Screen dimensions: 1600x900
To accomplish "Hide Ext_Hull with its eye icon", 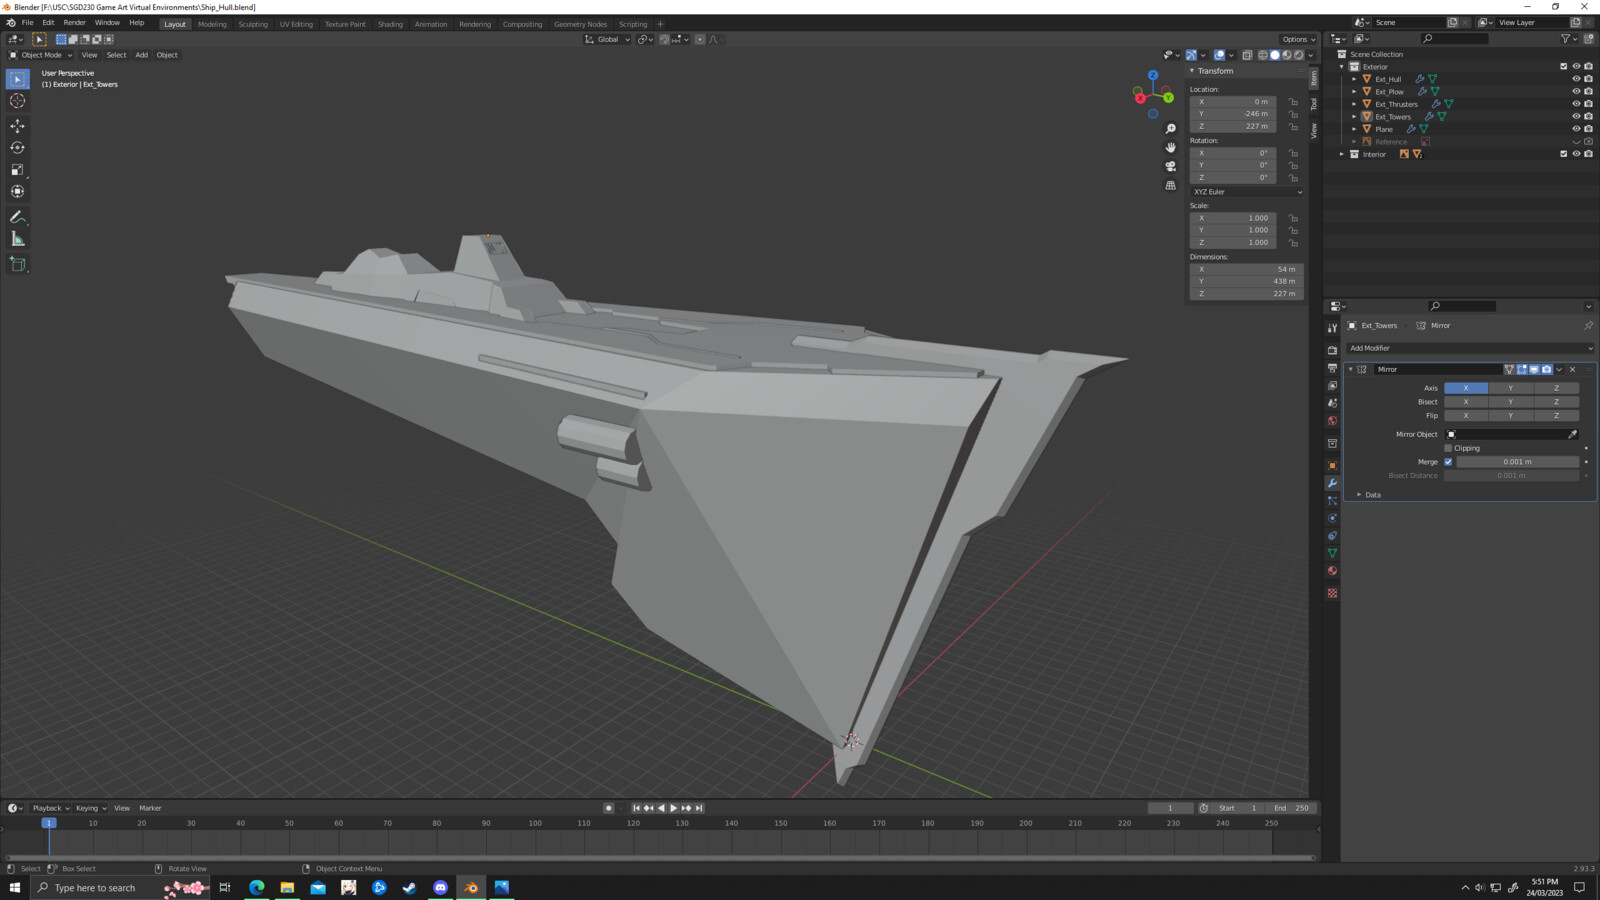I will pos(1576,79).
